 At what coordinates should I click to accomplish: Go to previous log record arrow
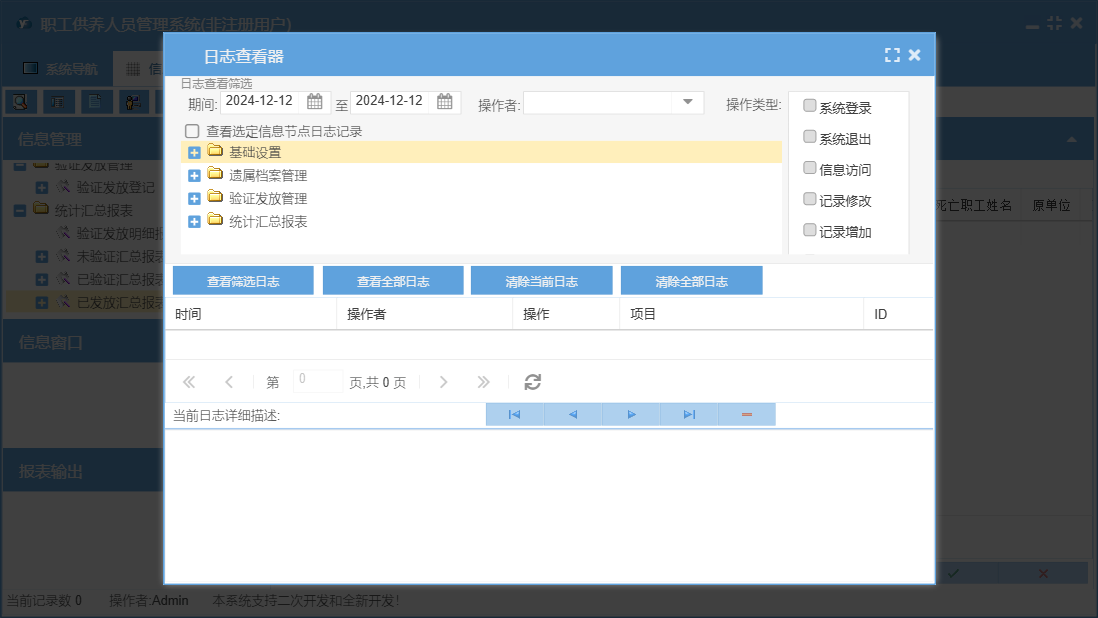click(x=573, y=414)
